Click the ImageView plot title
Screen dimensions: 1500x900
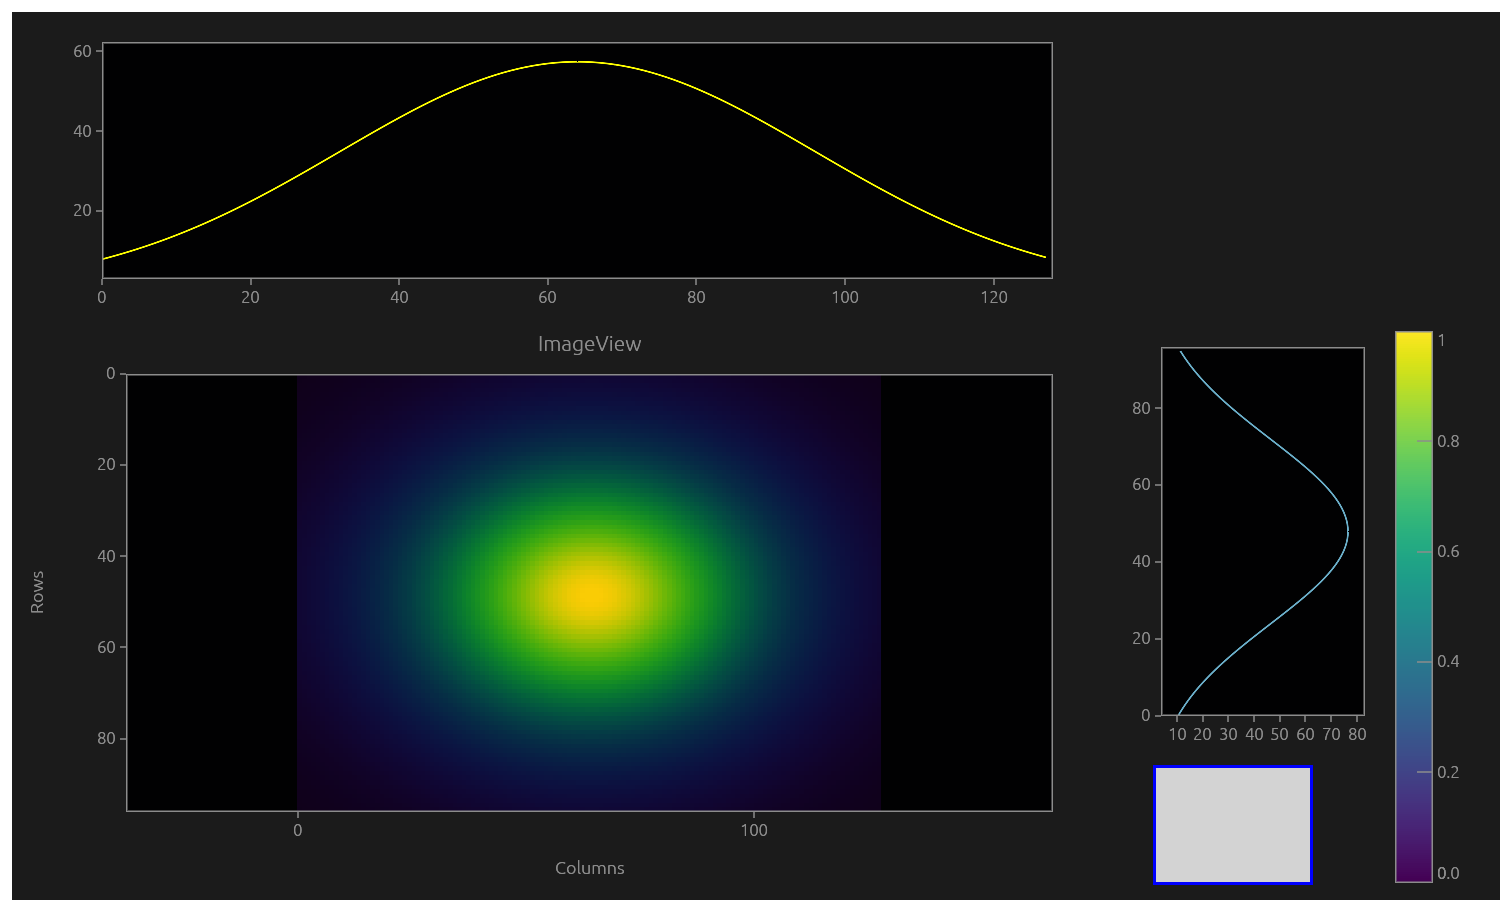click(x=589, y=344)
